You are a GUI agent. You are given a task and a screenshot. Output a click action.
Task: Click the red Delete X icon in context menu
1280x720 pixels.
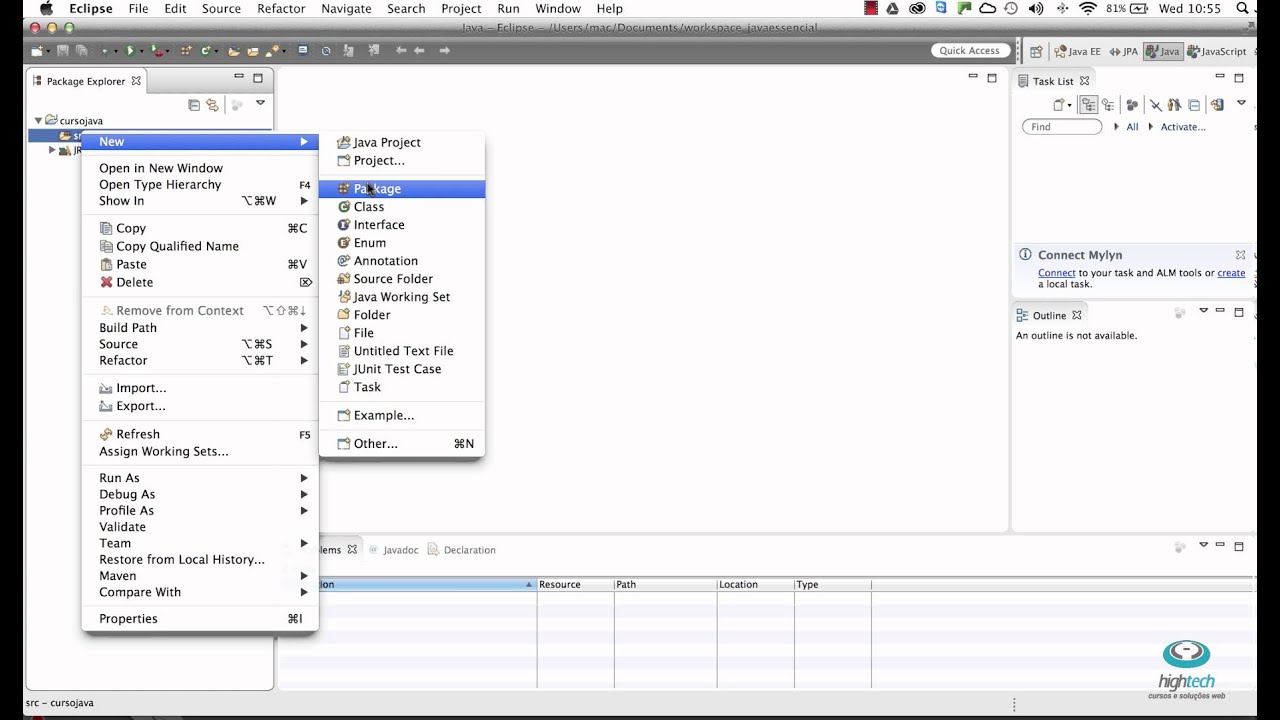pyautogui.click(x=106, y=282)
